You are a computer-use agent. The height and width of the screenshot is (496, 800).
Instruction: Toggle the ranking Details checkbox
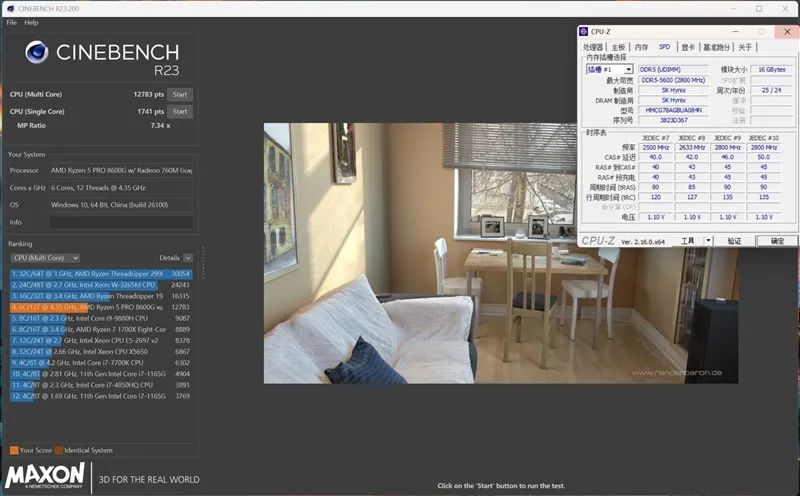tap(188, 258)
